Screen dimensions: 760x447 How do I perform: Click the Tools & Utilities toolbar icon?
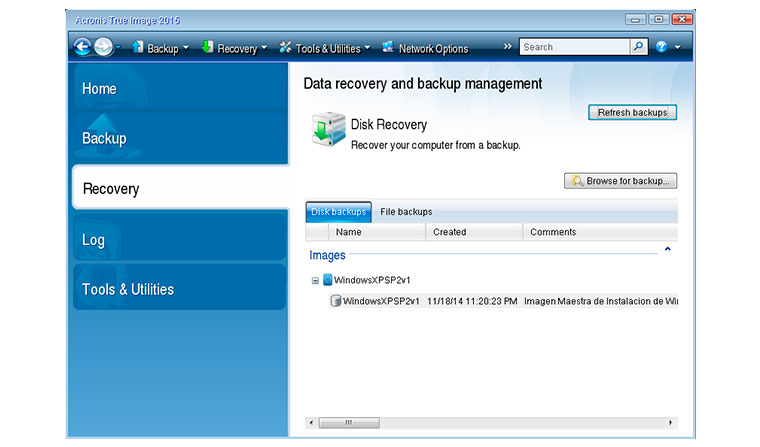point(285,47)
